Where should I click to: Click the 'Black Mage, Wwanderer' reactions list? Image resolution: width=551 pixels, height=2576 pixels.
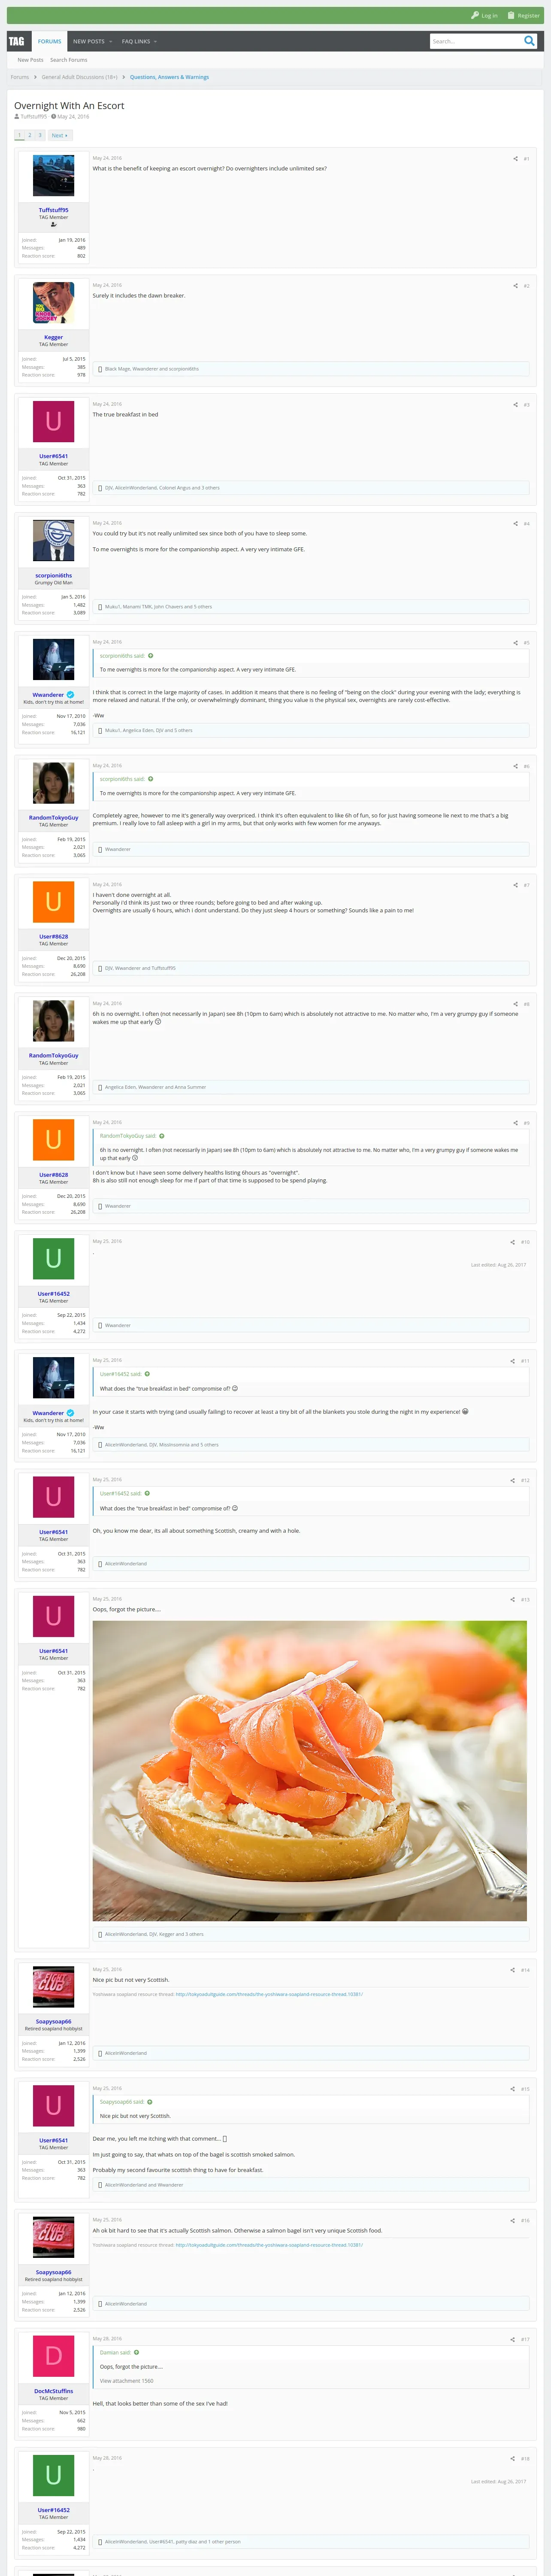tap(152, 369)
